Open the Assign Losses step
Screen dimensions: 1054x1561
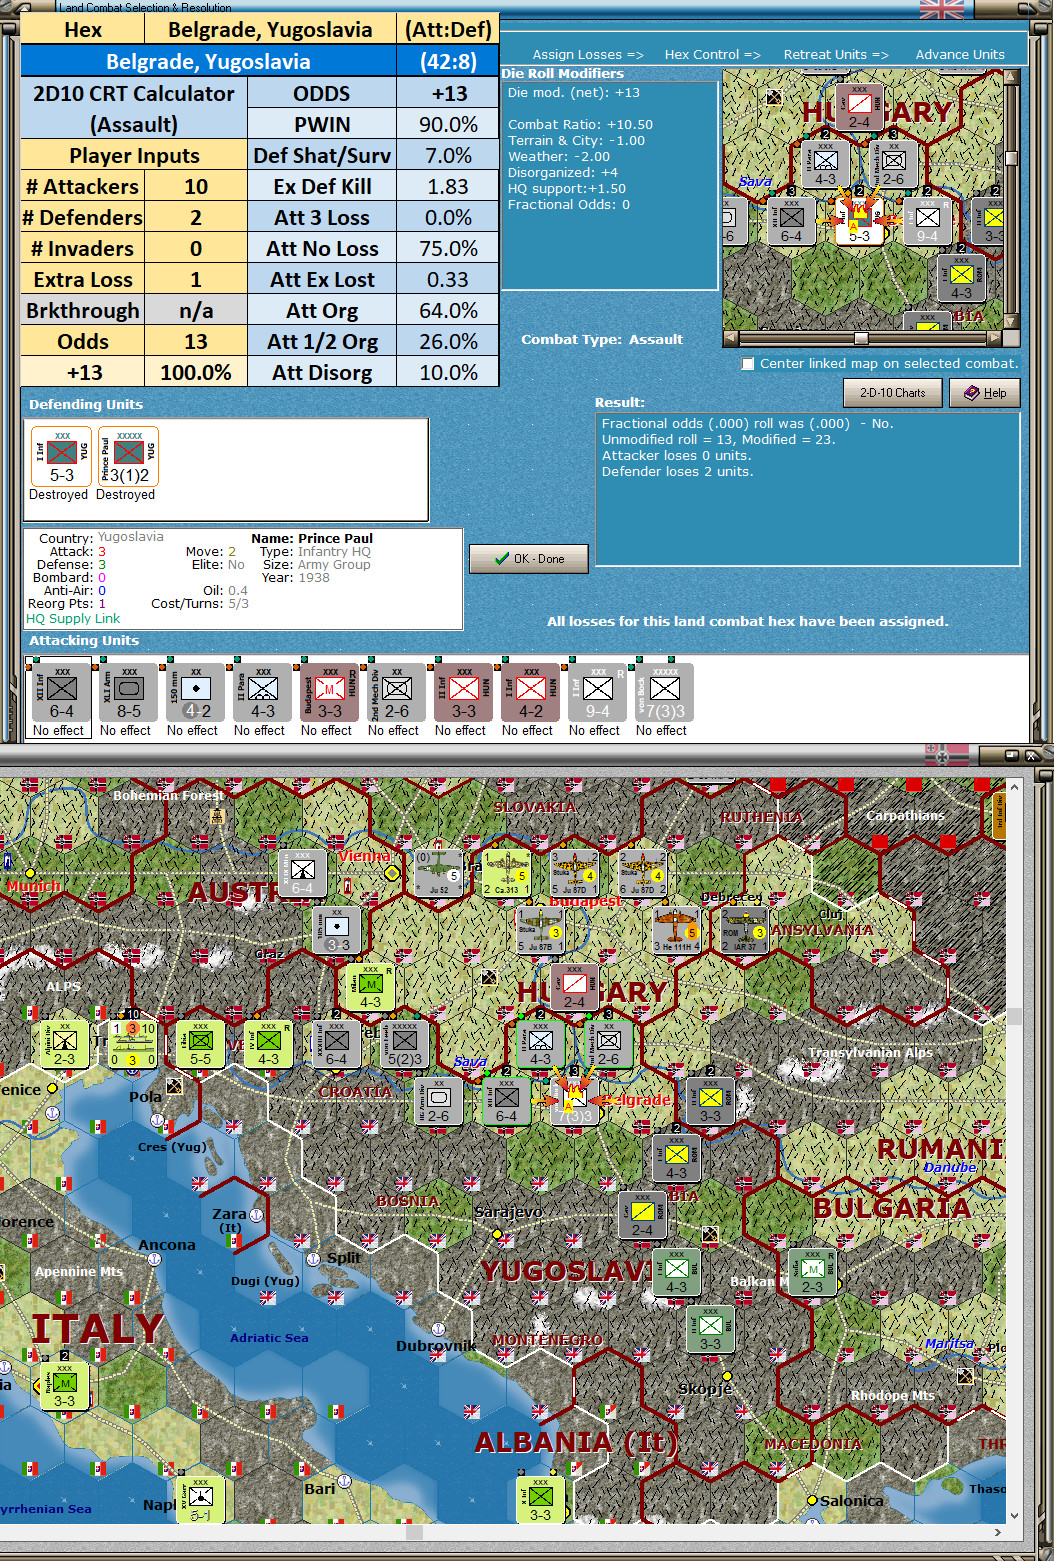click(588, 55)
